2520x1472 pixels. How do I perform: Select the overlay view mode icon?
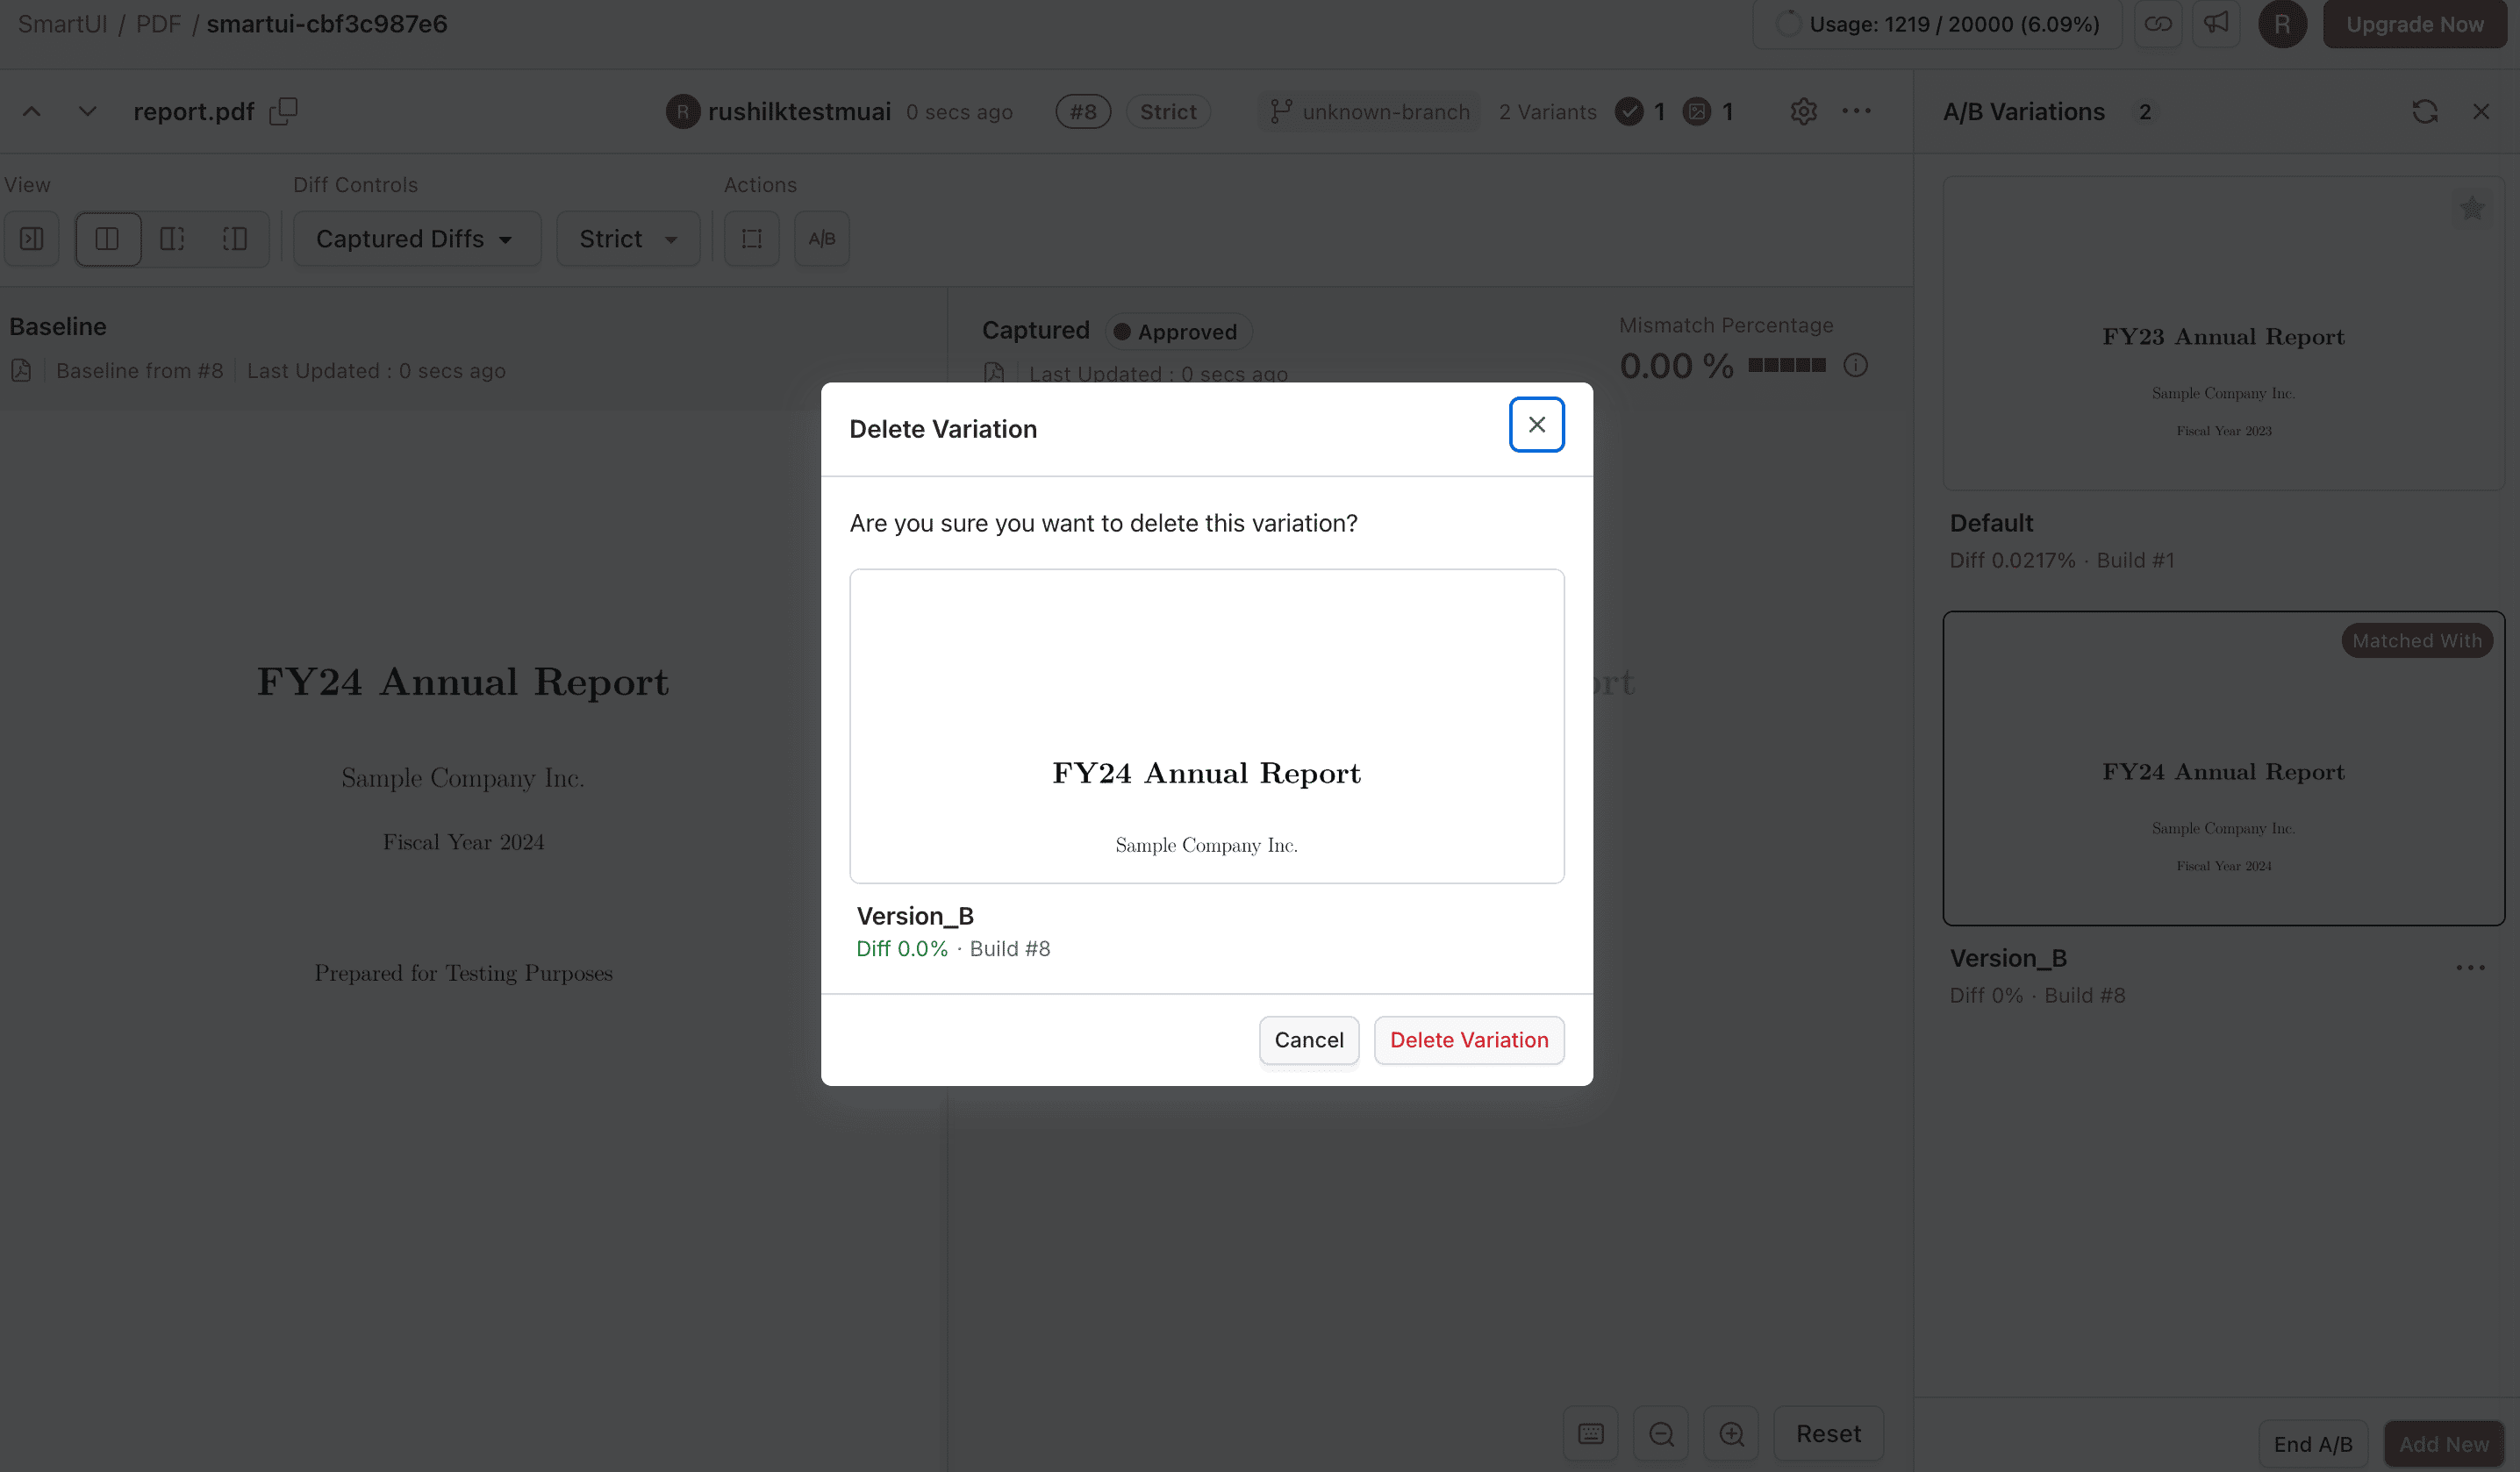click(235, 238)
